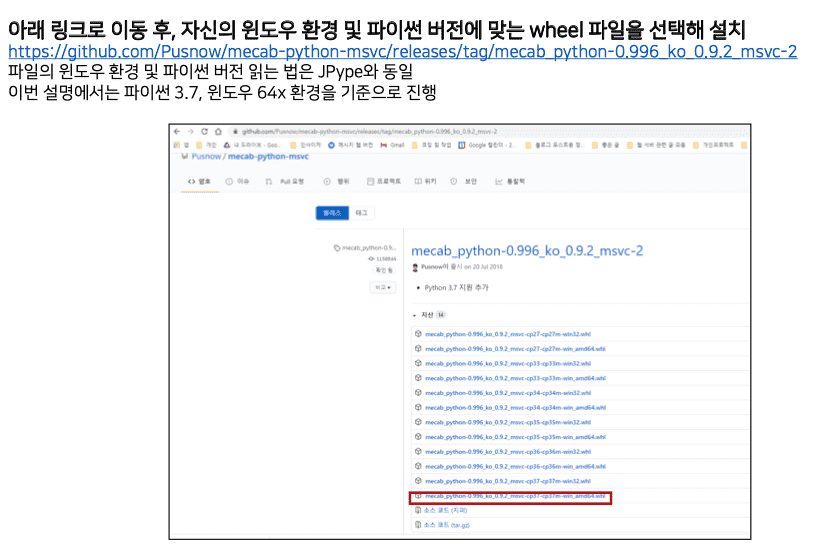Switch to the Wiki tab
This screenshot has height=549, width=824.
tap(426, 181)
